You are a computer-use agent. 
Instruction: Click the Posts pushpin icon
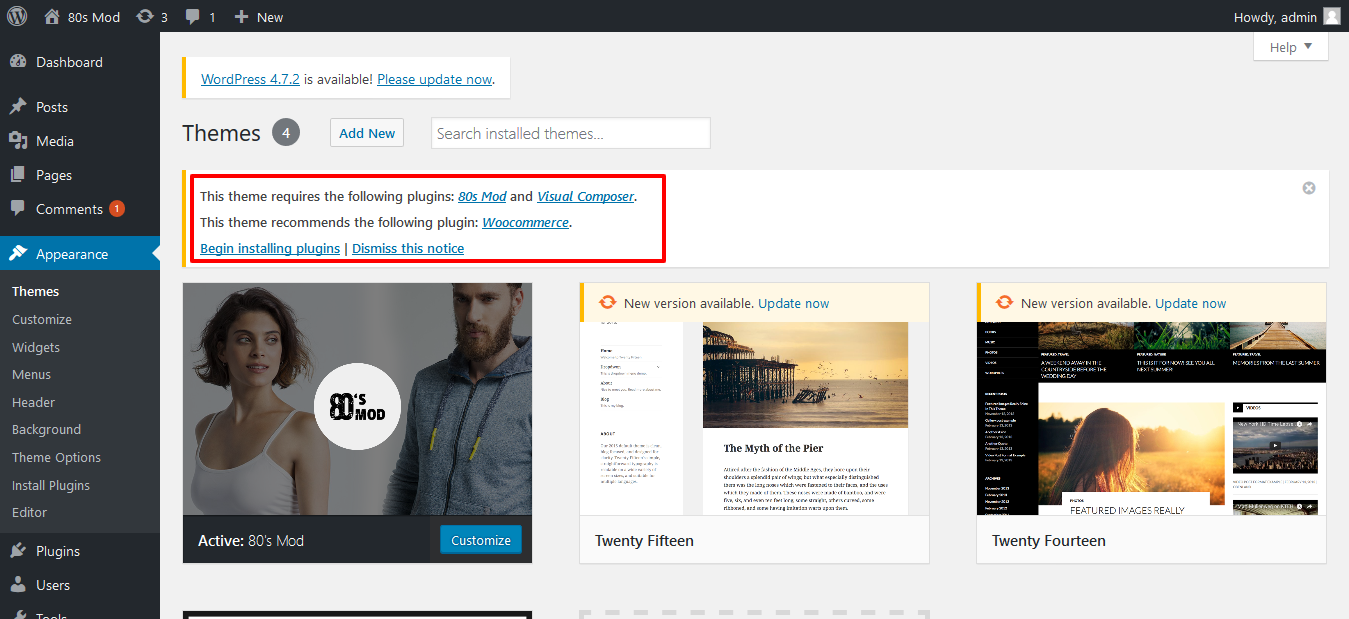(x=18, y=107)
